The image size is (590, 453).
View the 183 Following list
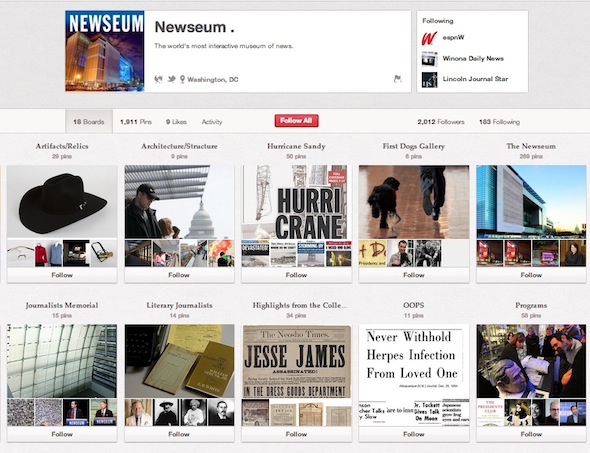click(499, 122)
